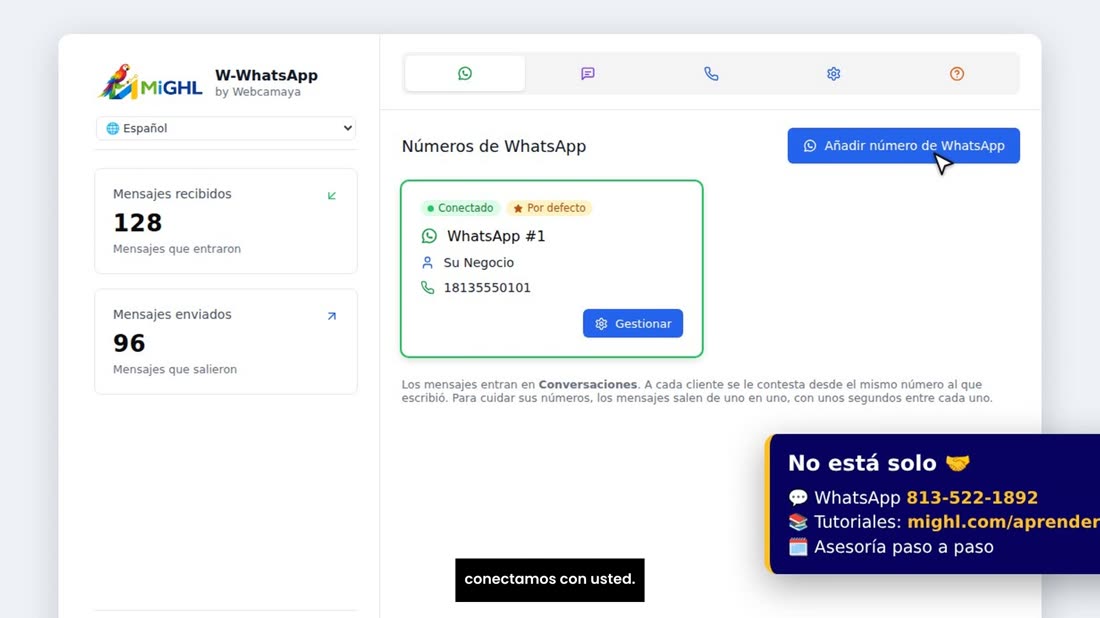Screen dimensions: 1100x618
Task: Click the WhatsApp number 813-522-1892
Action: coord(972,497)
